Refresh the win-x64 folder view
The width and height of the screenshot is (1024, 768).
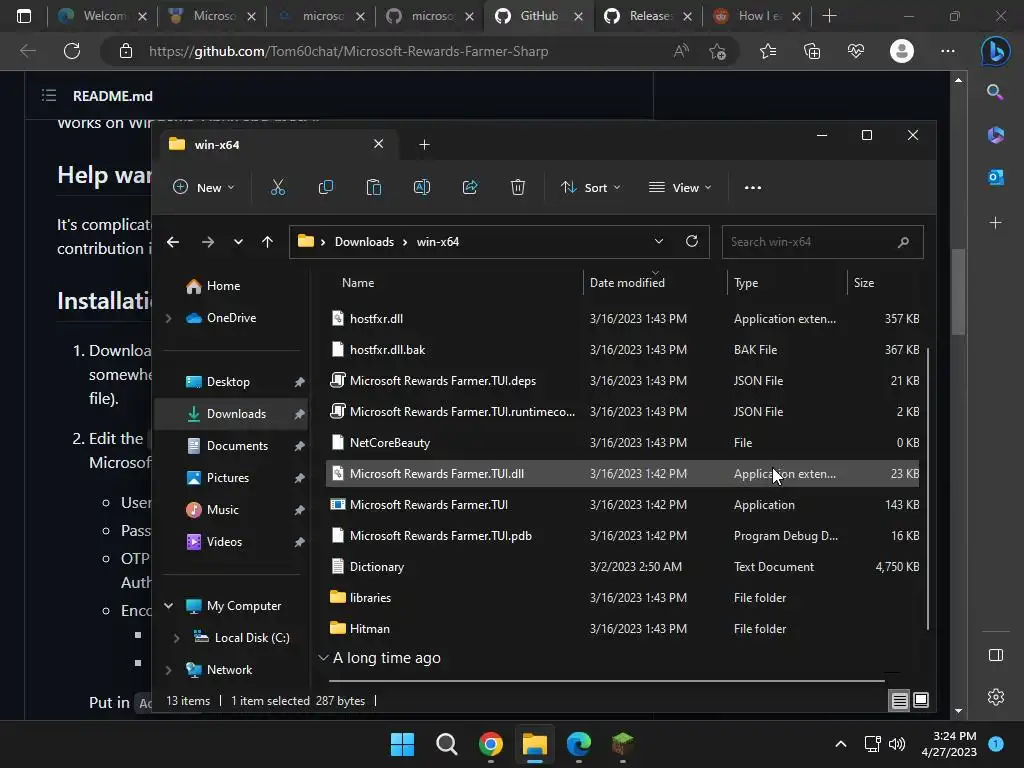point(692,242)
